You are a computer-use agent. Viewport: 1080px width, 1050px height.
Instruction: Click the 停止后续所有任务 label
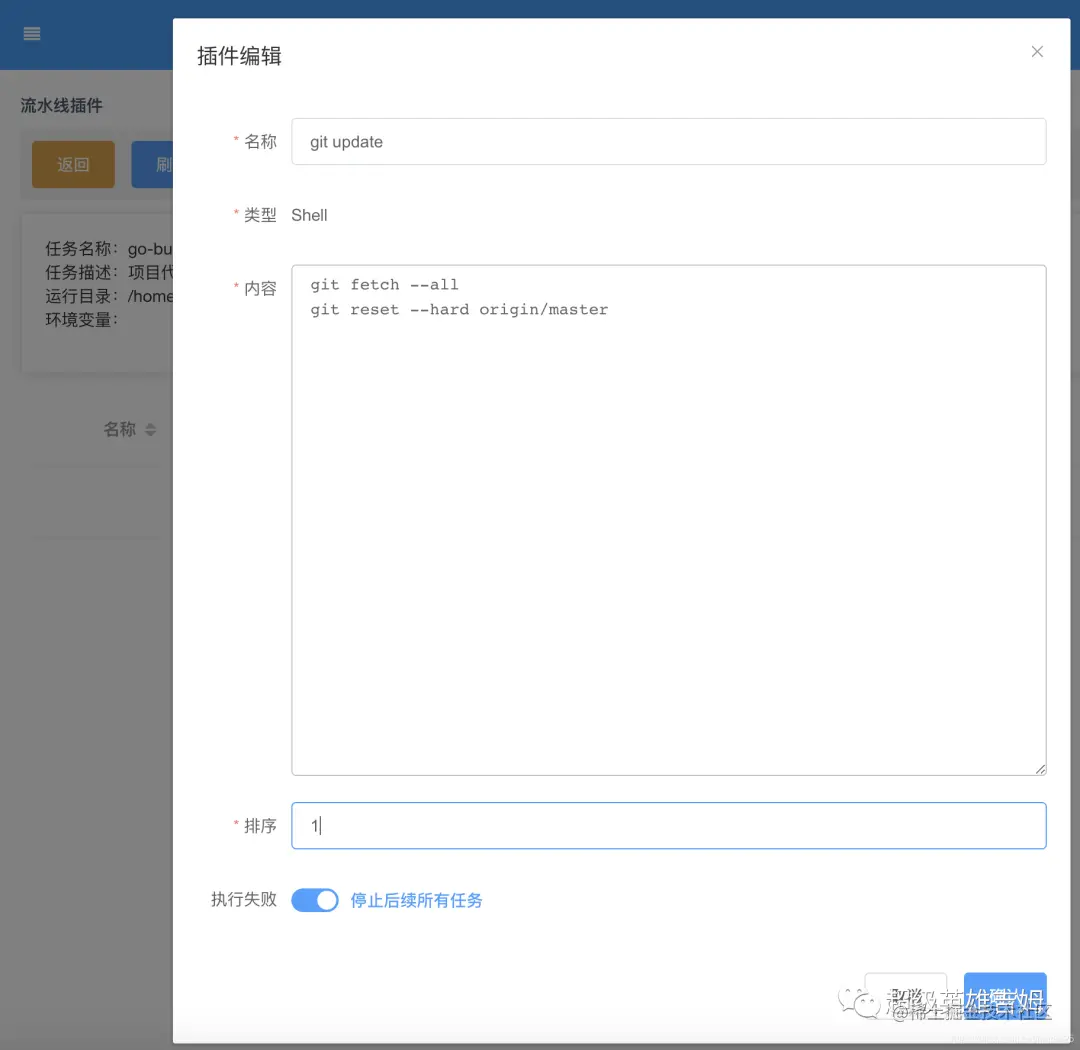pyautogui.click(x=416, y=900)
